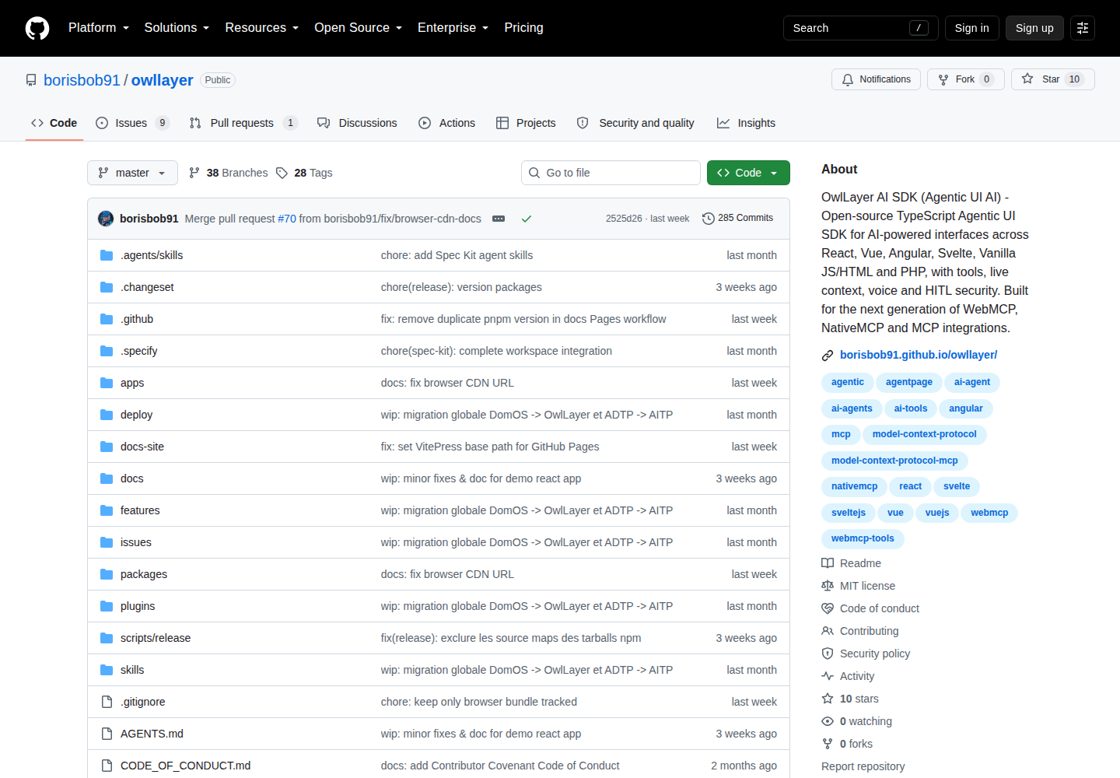Image resolution: width=1120 pixels, height=778 pixels.
Task: Click the Sign up button
Action: [x=1034, y=28]
